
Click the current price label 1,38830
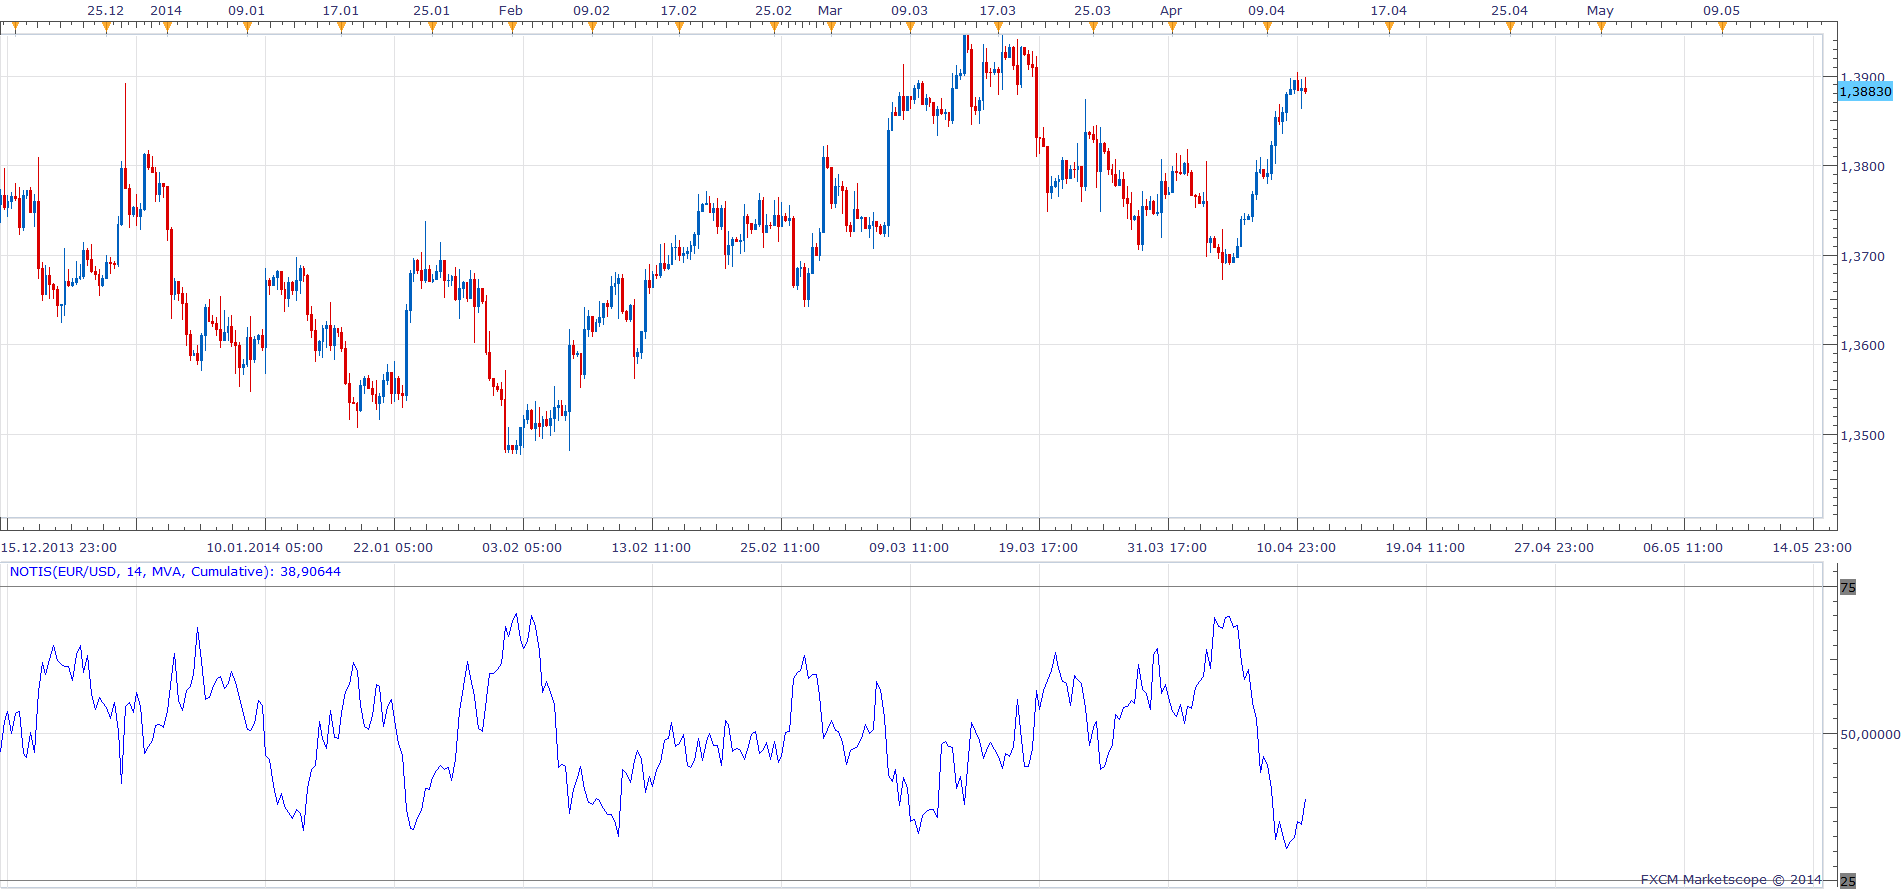click(x=1865, y=92)
